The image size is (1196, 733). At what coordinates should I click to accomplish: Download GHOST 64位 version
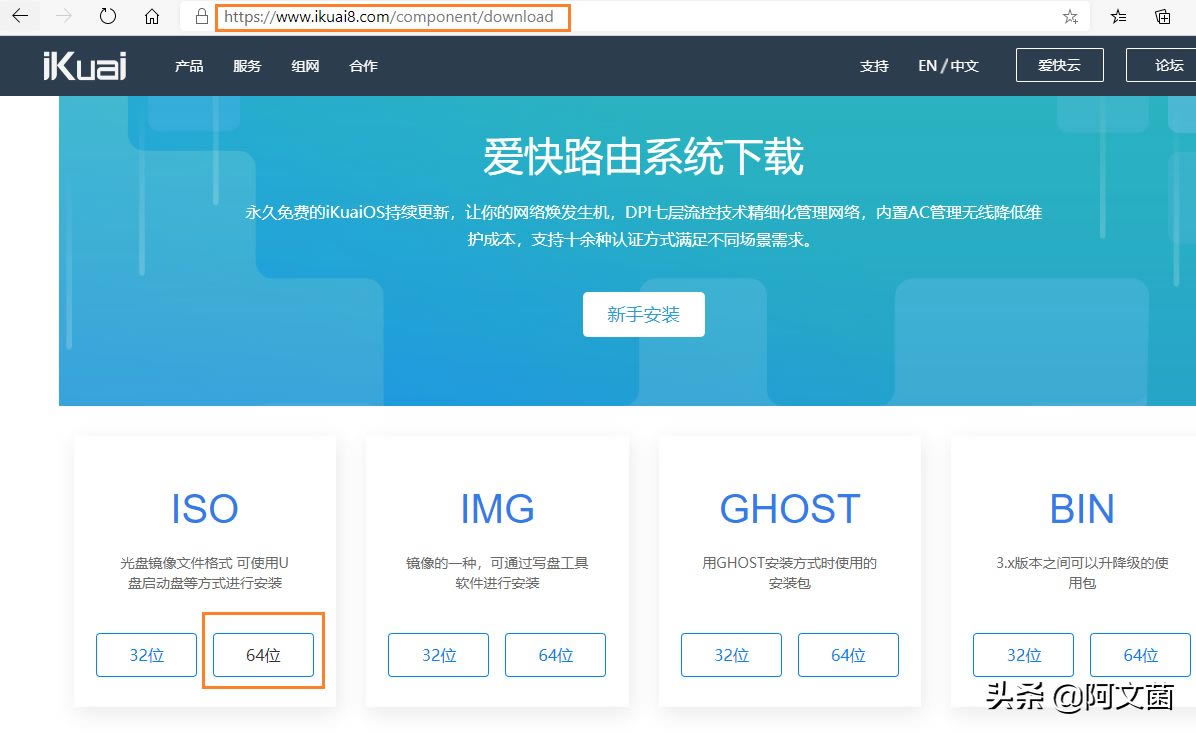click(x=848, y=655)
